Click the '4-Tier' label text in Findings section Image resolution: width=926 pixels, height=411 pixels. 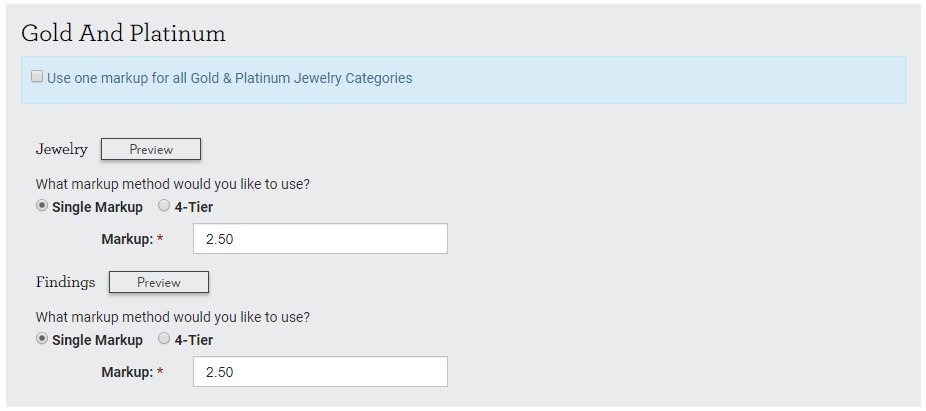[x=194, y=340]
